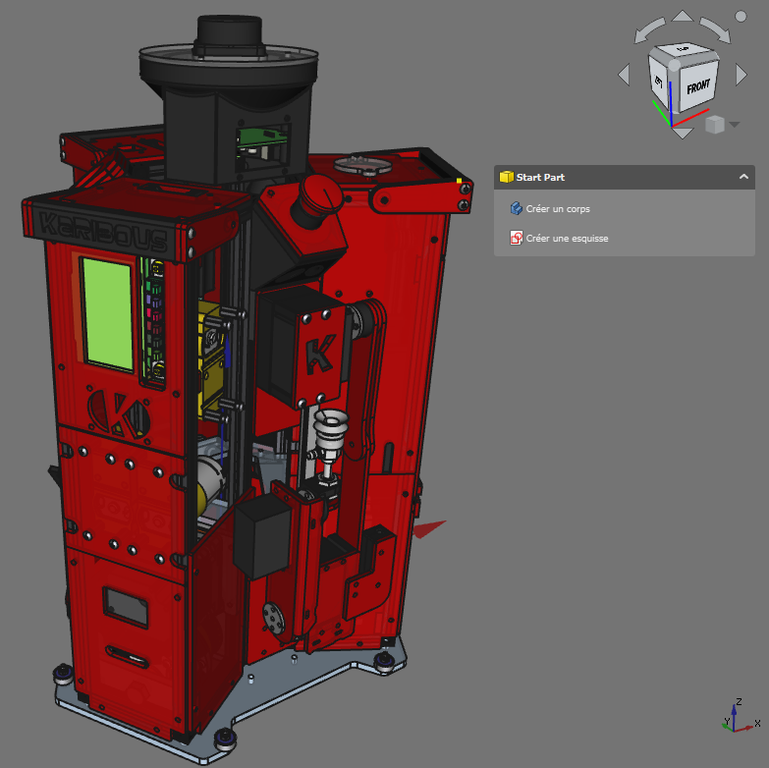The width and height of the screenshot is (769, 768).
Task: Select the green LCD screen on the model
Action: [x=107, y=311]
